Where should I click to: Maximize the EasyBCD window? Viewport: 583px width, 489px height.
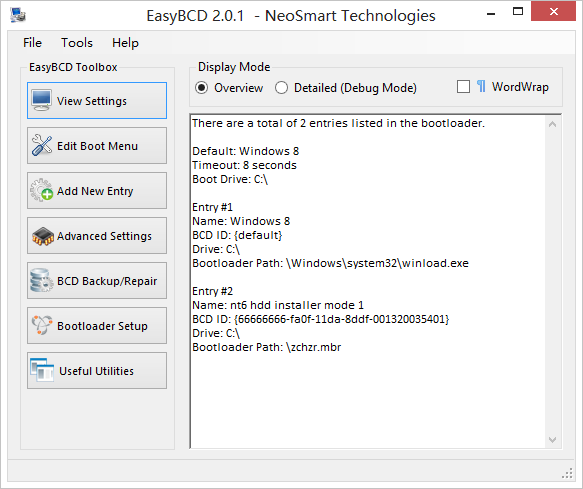pos(518,12)
